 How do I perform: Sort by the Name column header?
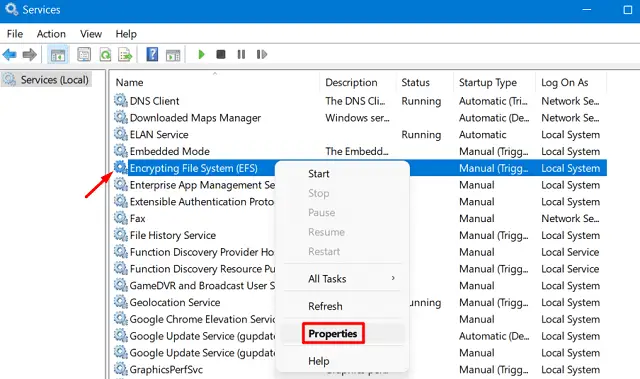[x=129, y=82]
